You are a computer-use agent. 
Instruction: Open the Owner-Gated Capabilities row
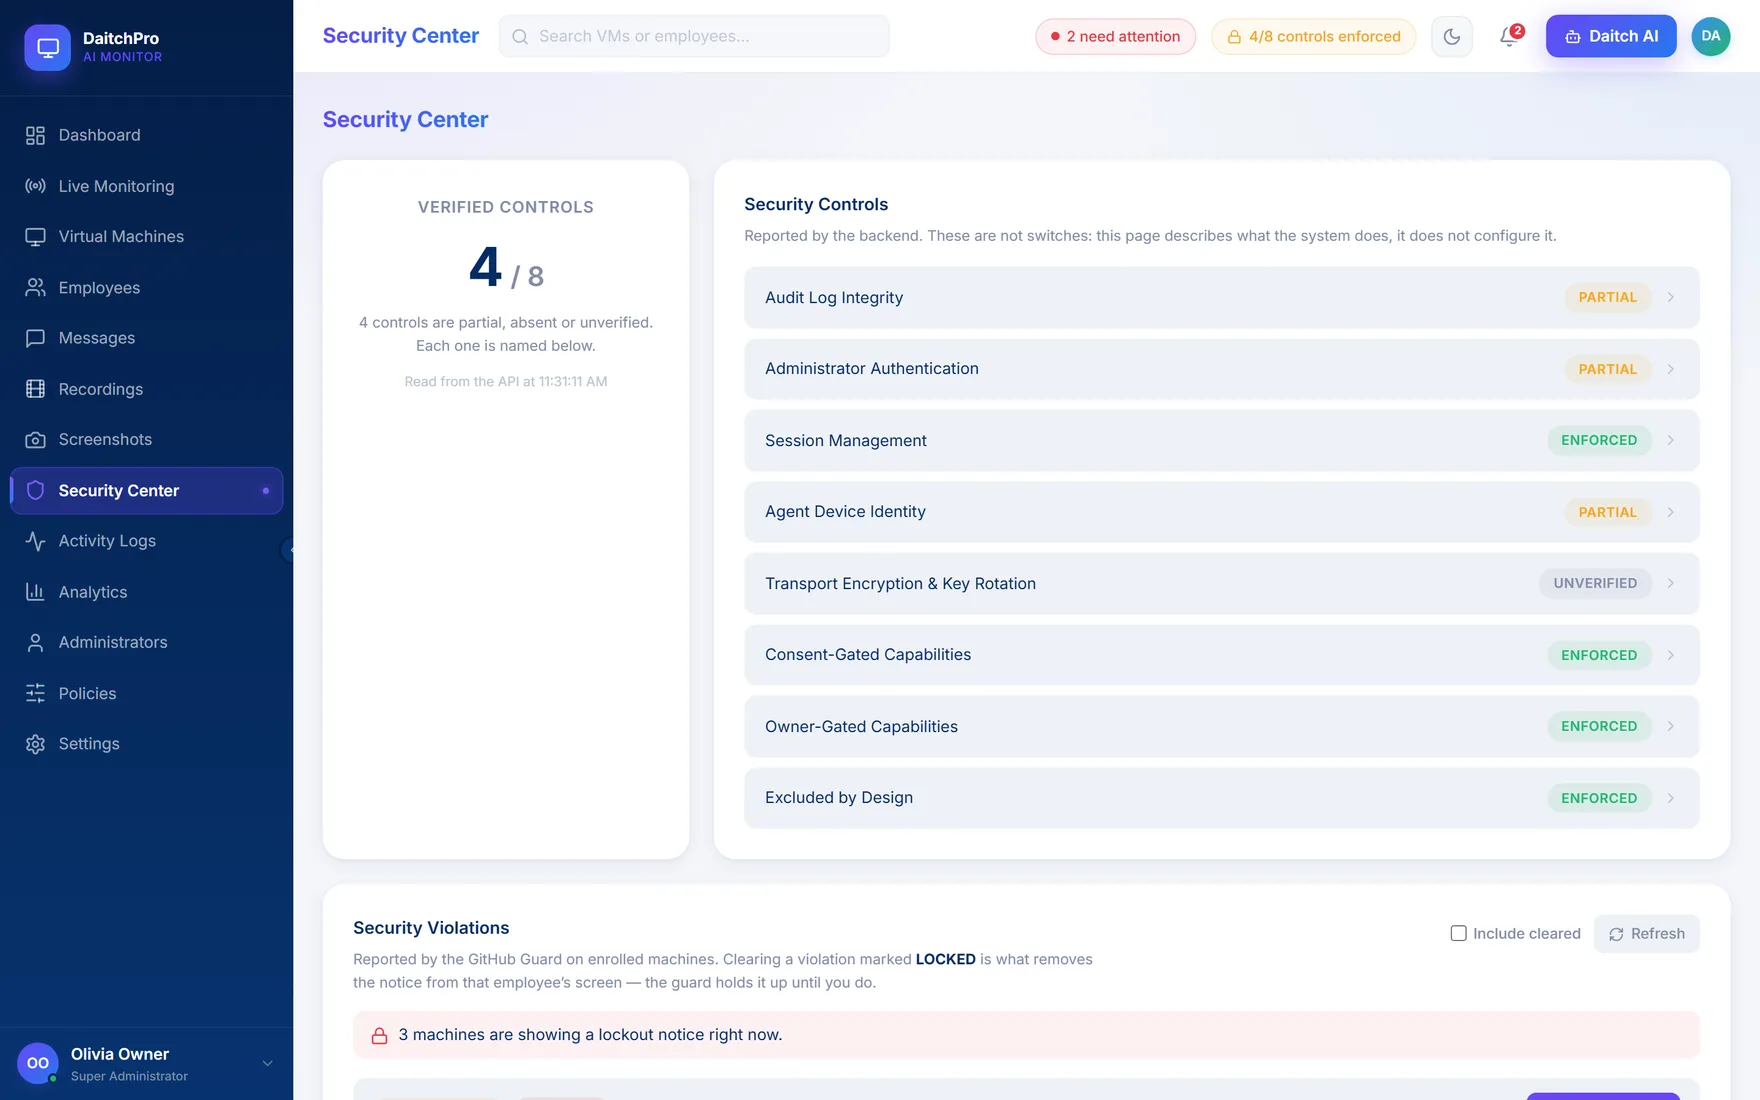pos(1221,726)
